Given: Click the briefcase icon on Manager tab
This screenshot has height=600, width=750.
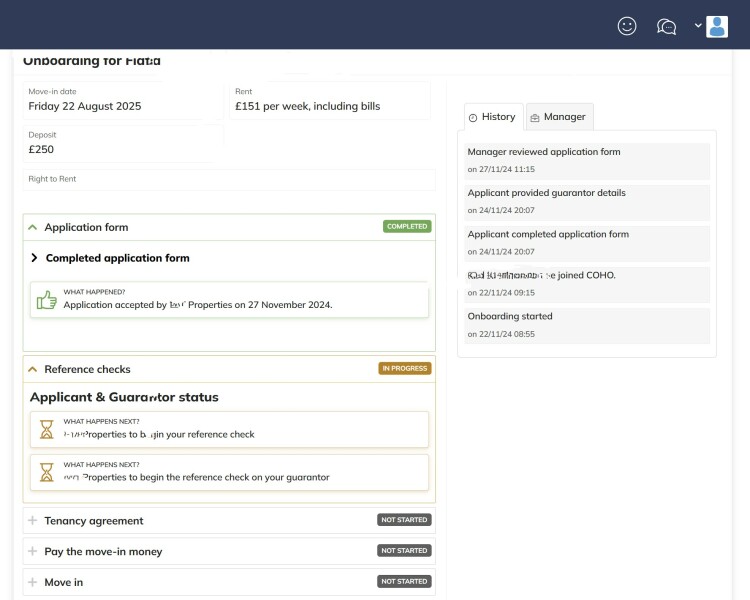Looking at the screenshot, I should [535, 117].
